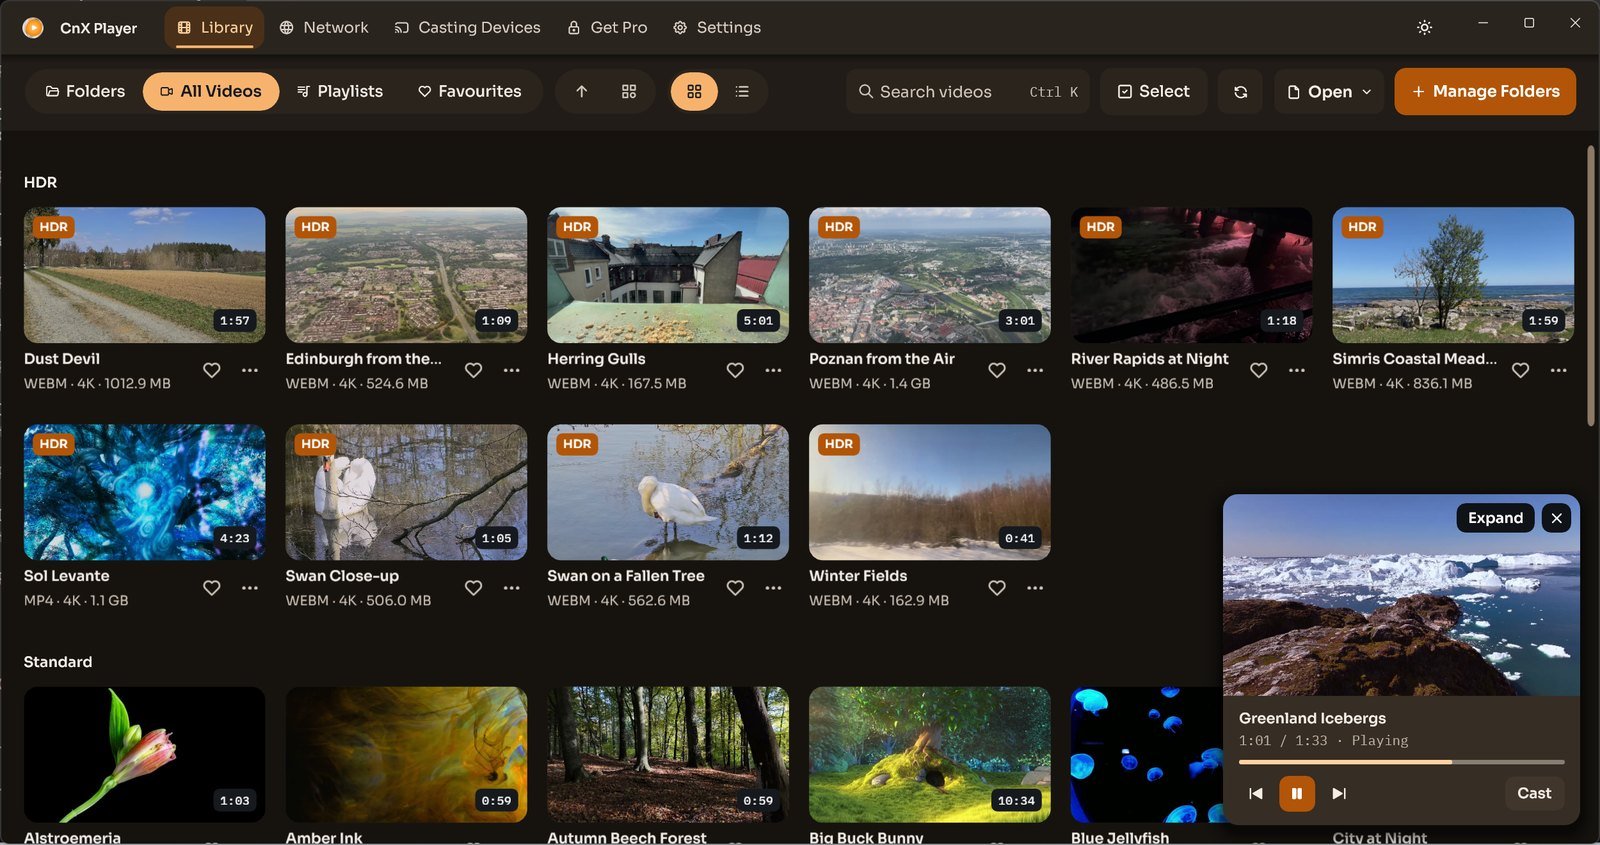Click Cast in the mini player
Viewport: 1600px width, 845px height.
(x=1534, y=793)
